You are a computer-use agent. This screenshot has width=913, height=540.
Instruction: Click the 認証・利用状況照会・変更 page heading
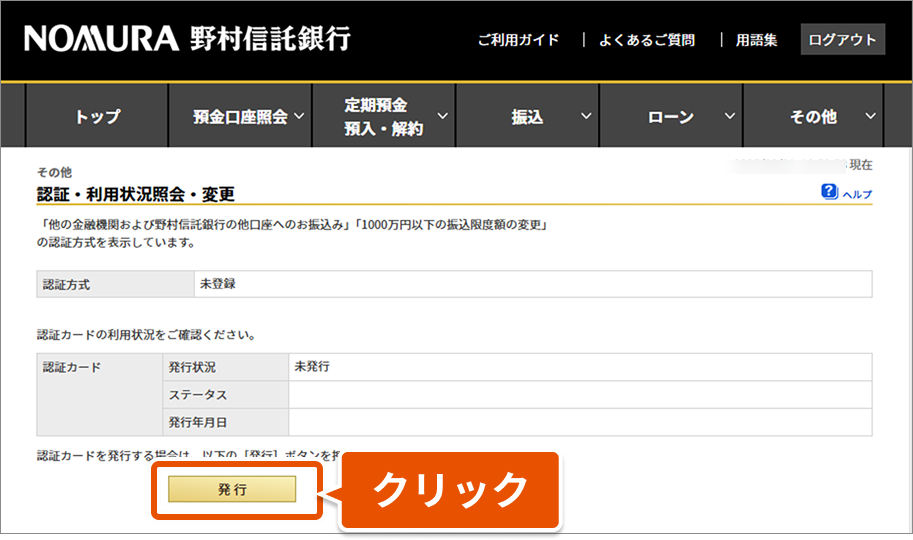click(x=136, y=193)
